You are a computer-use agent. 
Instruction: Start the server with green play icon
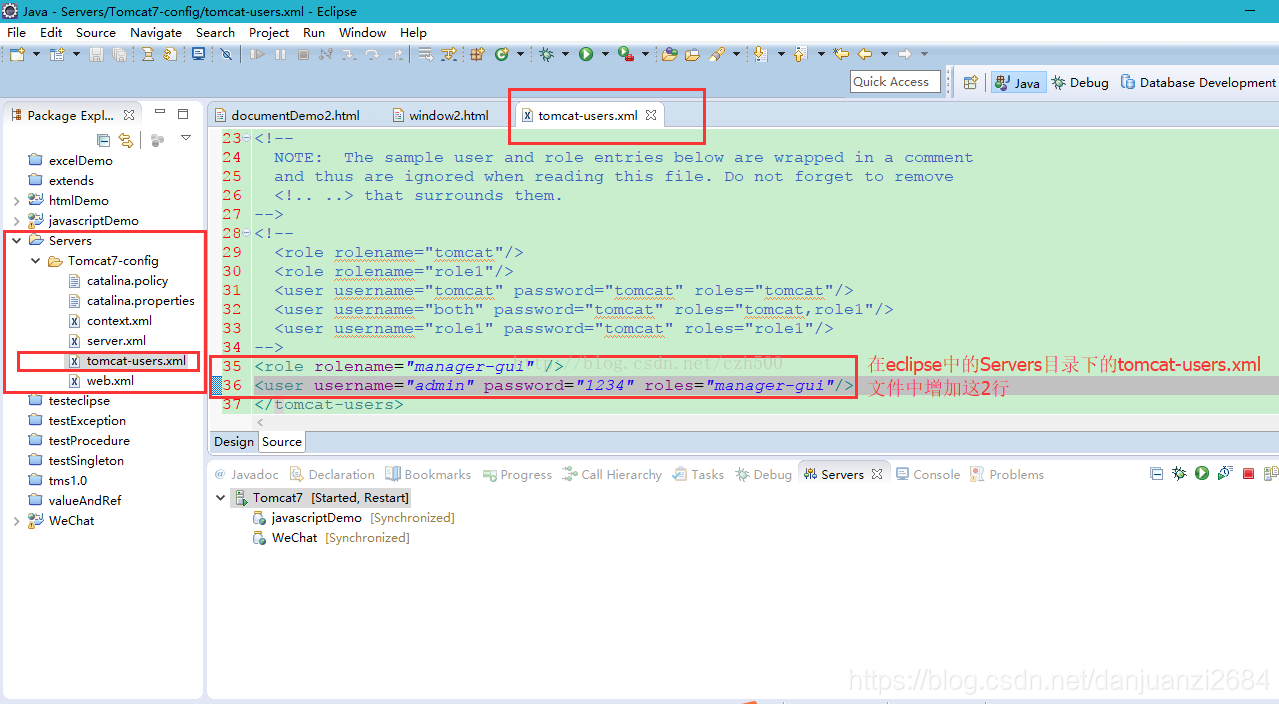click(1202, 473)
